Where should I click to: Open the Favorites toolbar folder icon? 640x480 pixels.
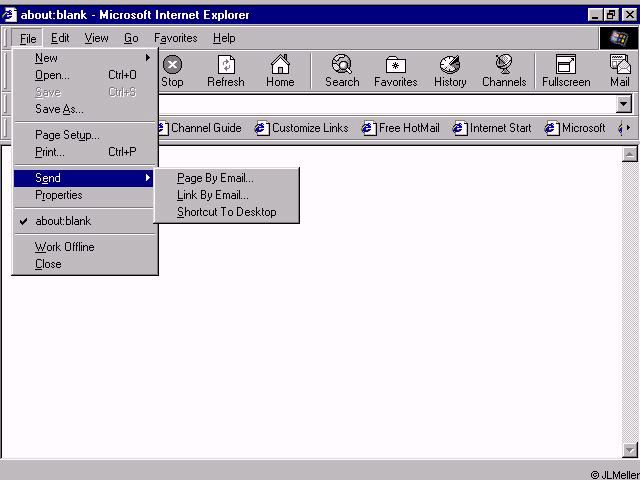click(396, 71)
